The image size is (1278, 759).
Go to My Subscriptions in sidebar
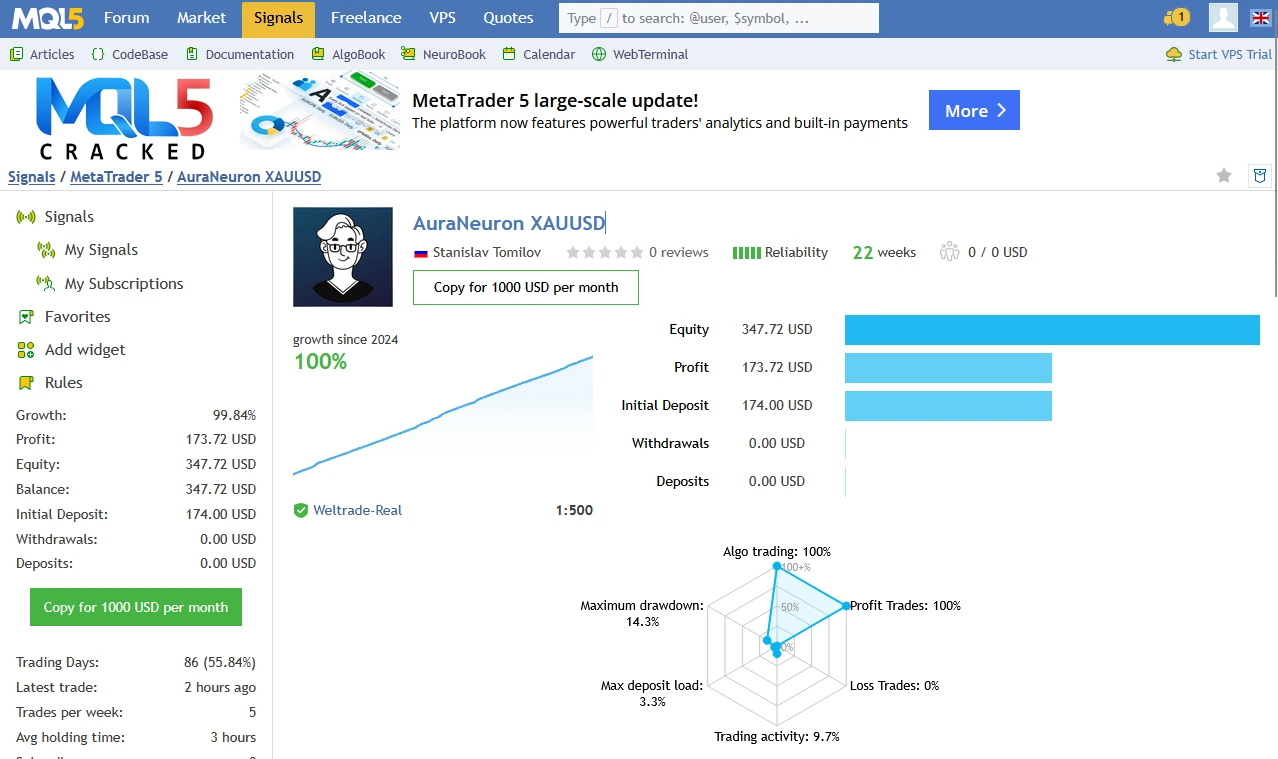[x=124, y=283]
